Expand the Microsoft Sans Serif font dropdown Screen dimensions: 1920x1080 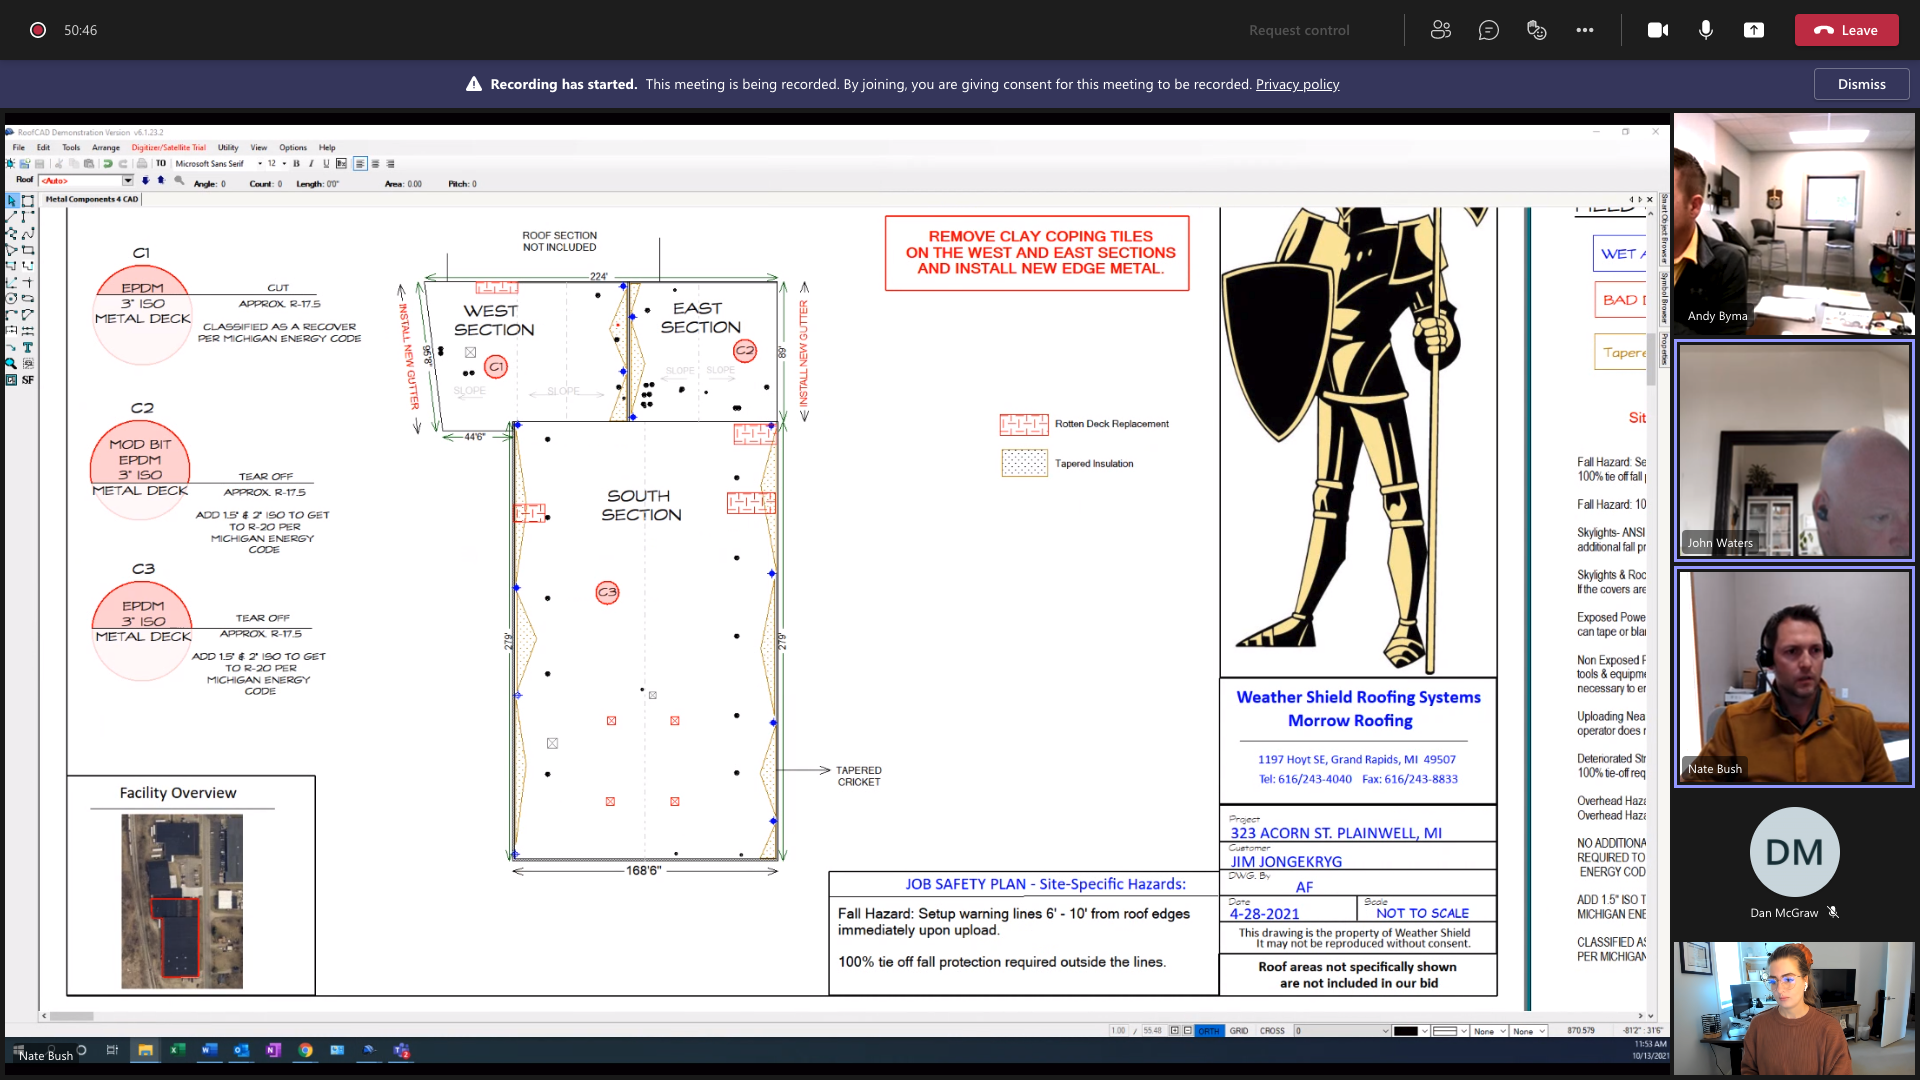pyautogui.click(x=260, y=164)
